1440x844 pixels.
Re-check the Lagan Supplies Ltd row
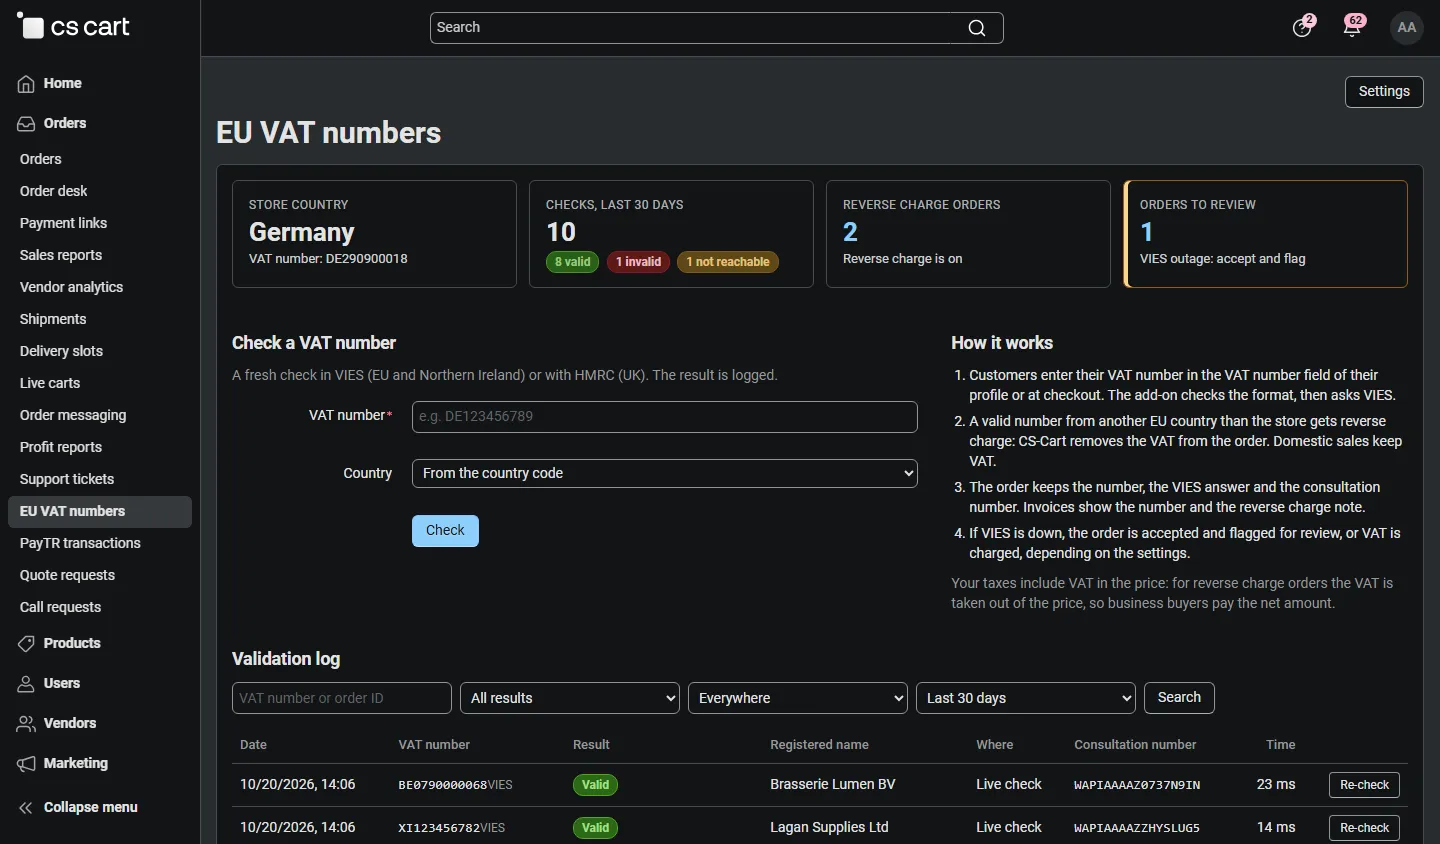pyautogui.click(x=1364, y=828)
